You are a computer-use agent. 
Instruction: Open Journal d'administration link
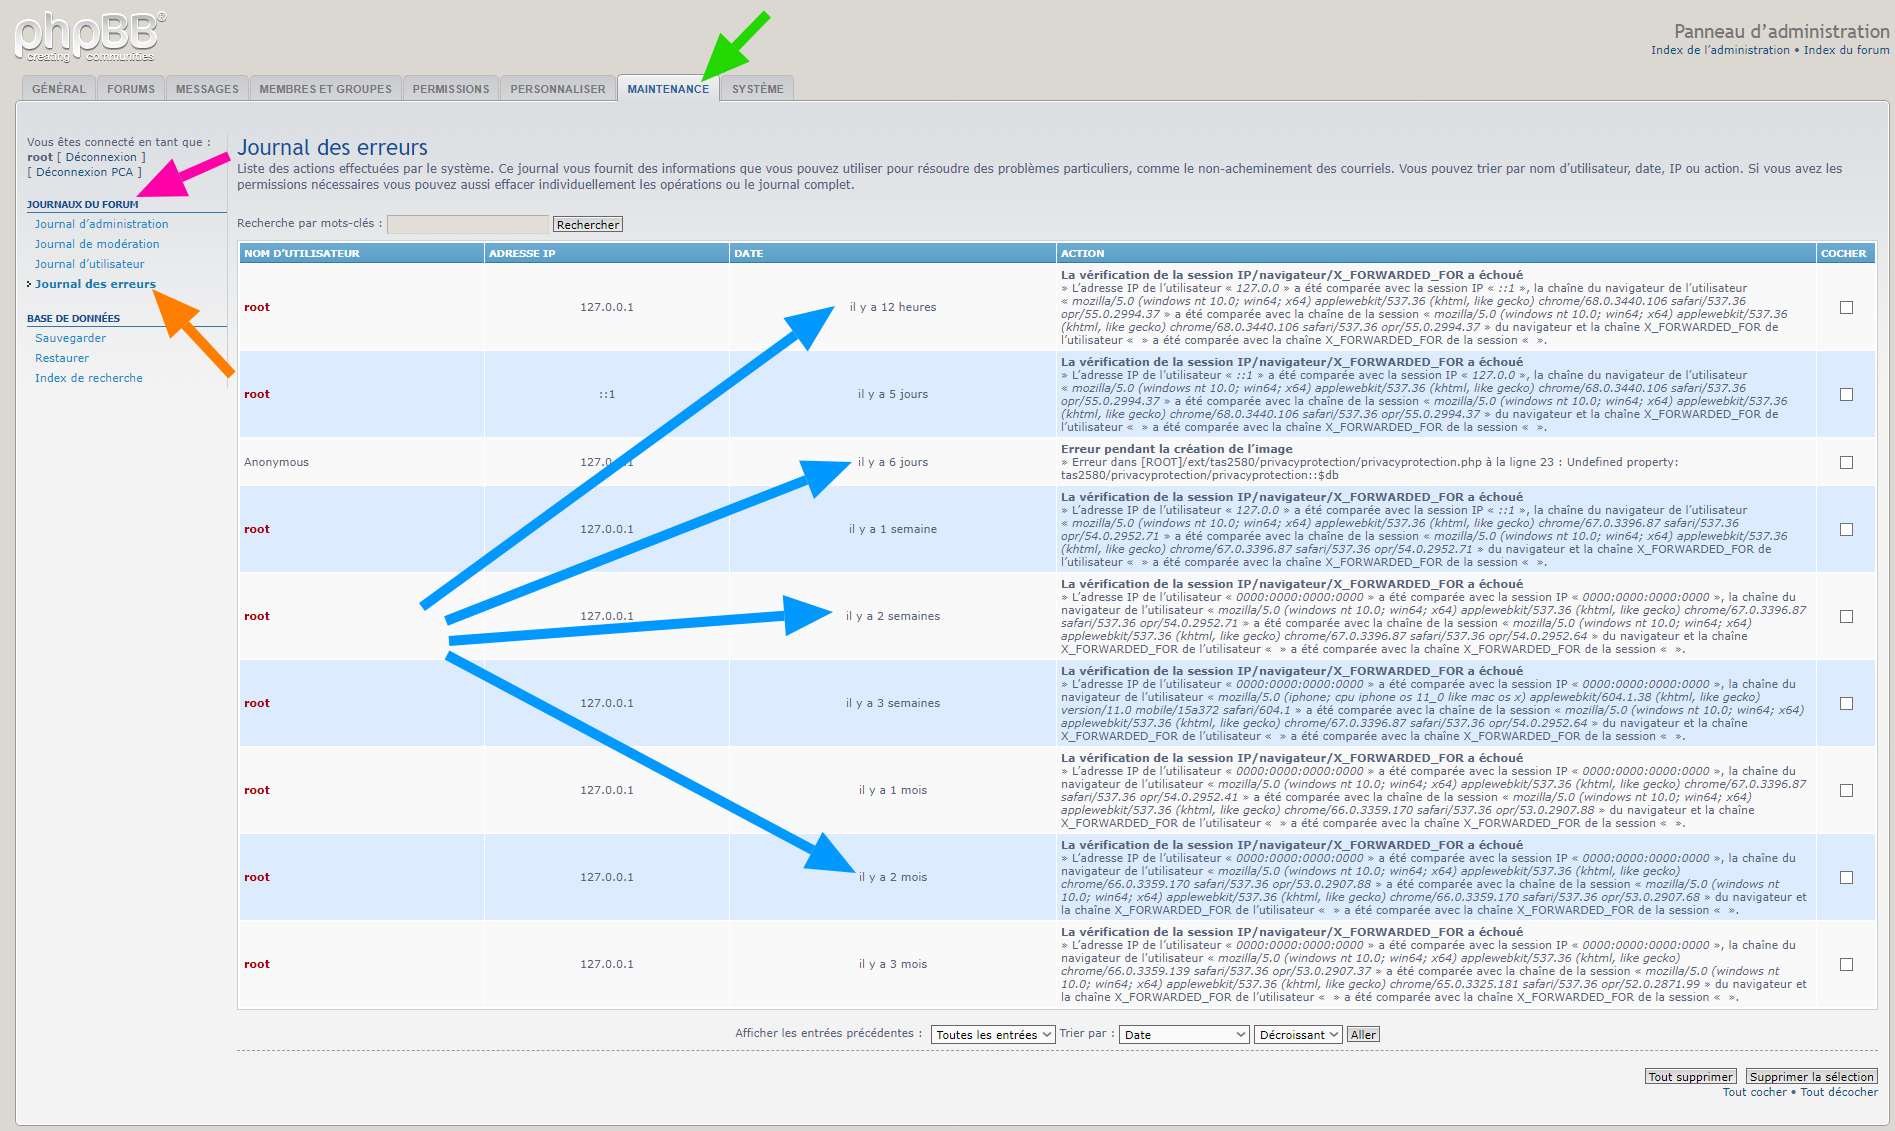coord(101,224)
